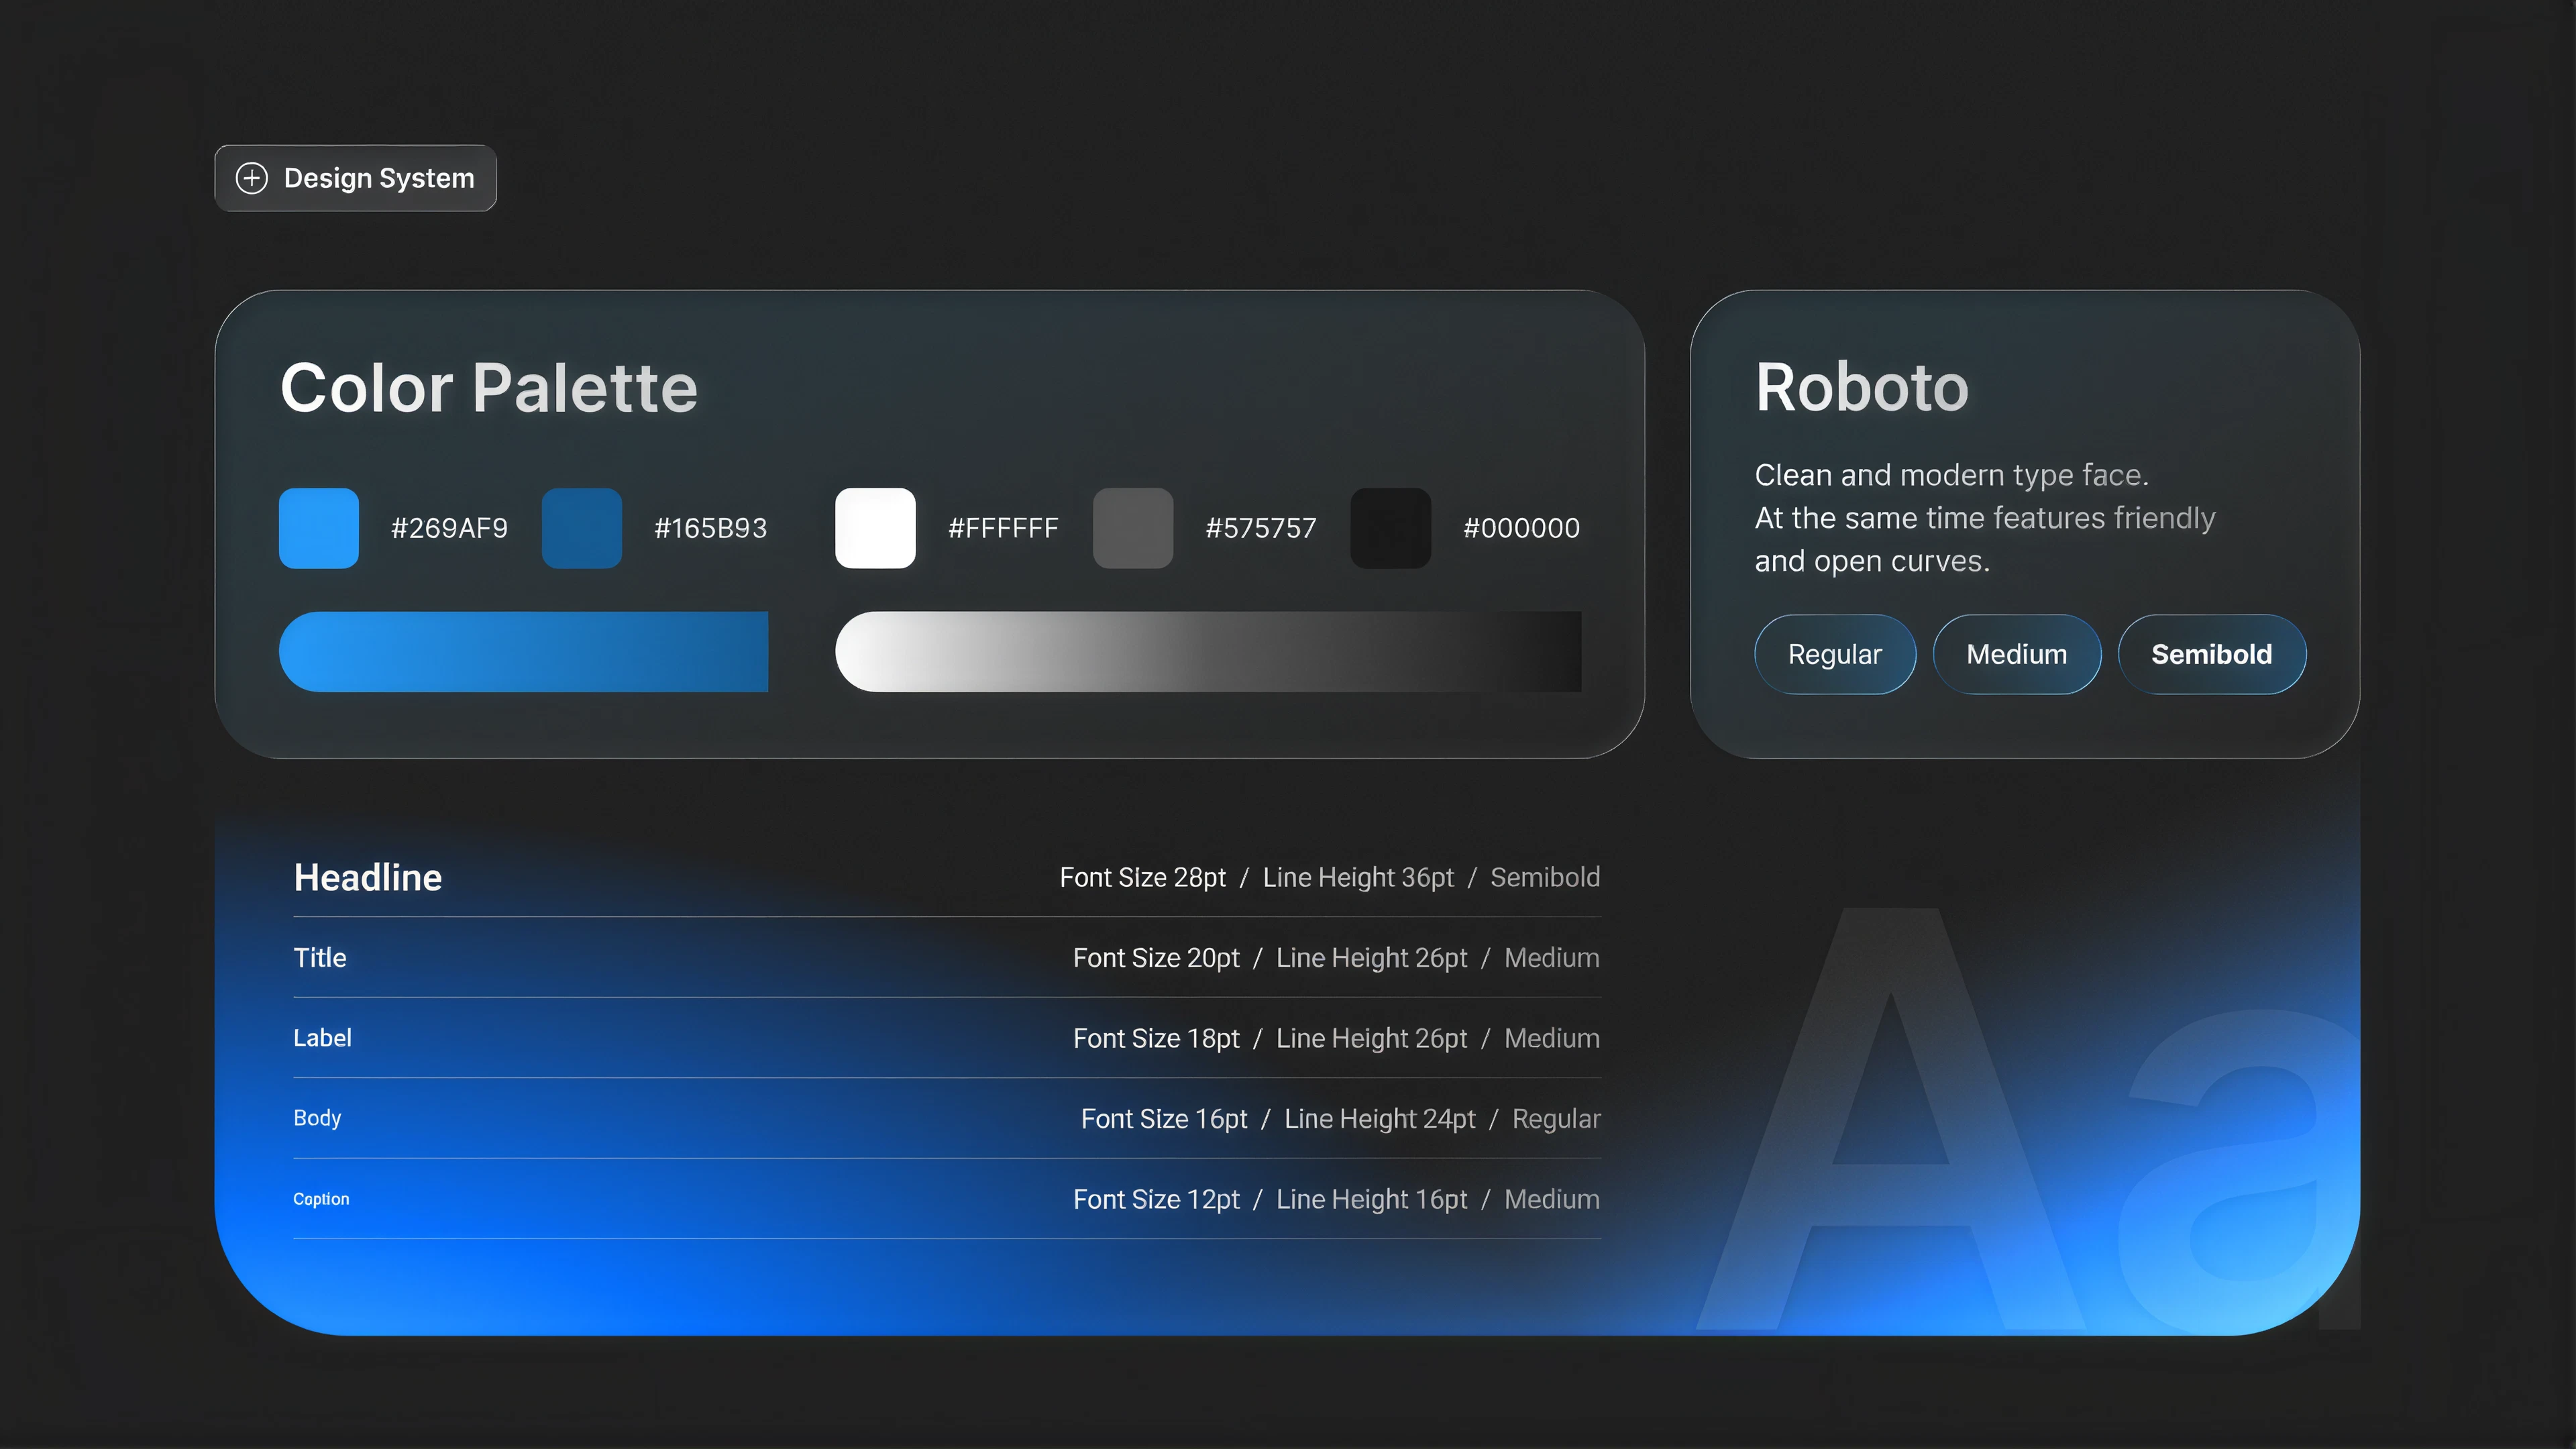This screenshot has width=2576, height=1449.
Task: Choose the Medium font weight pill
Action: tap(2016, 654)
